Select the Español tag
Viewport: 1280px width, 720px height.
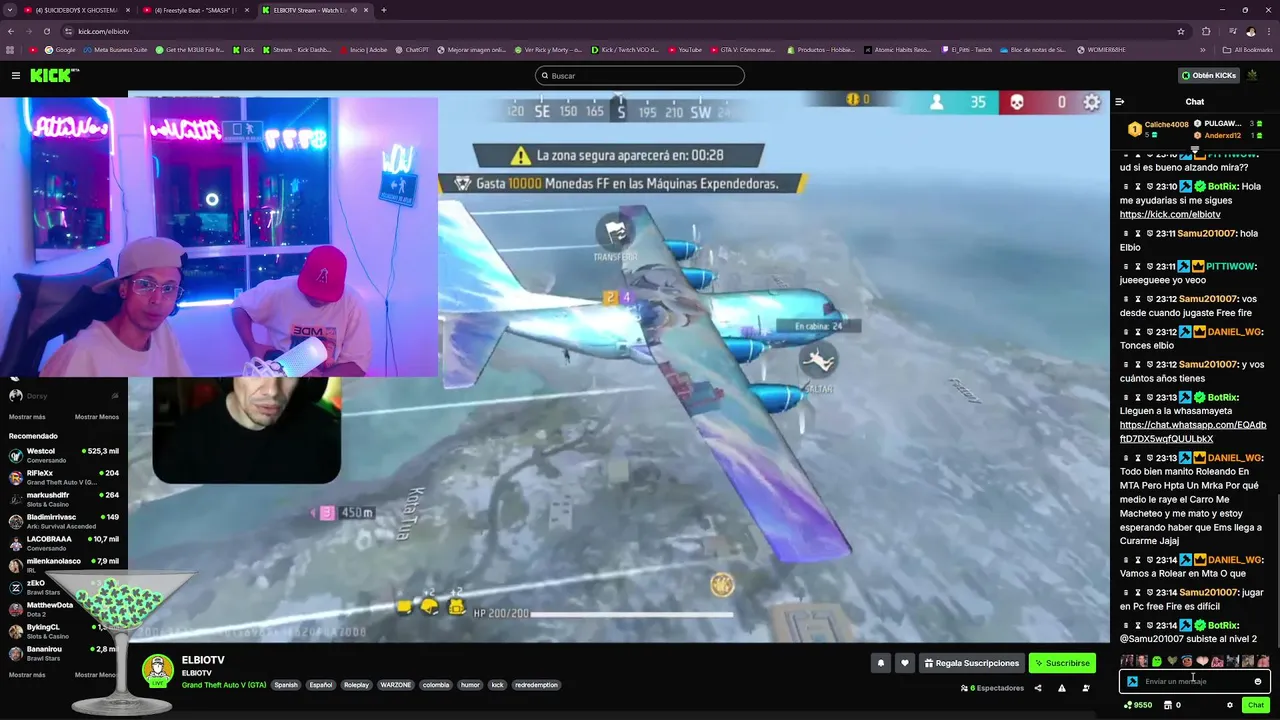[x=320, y=685]
